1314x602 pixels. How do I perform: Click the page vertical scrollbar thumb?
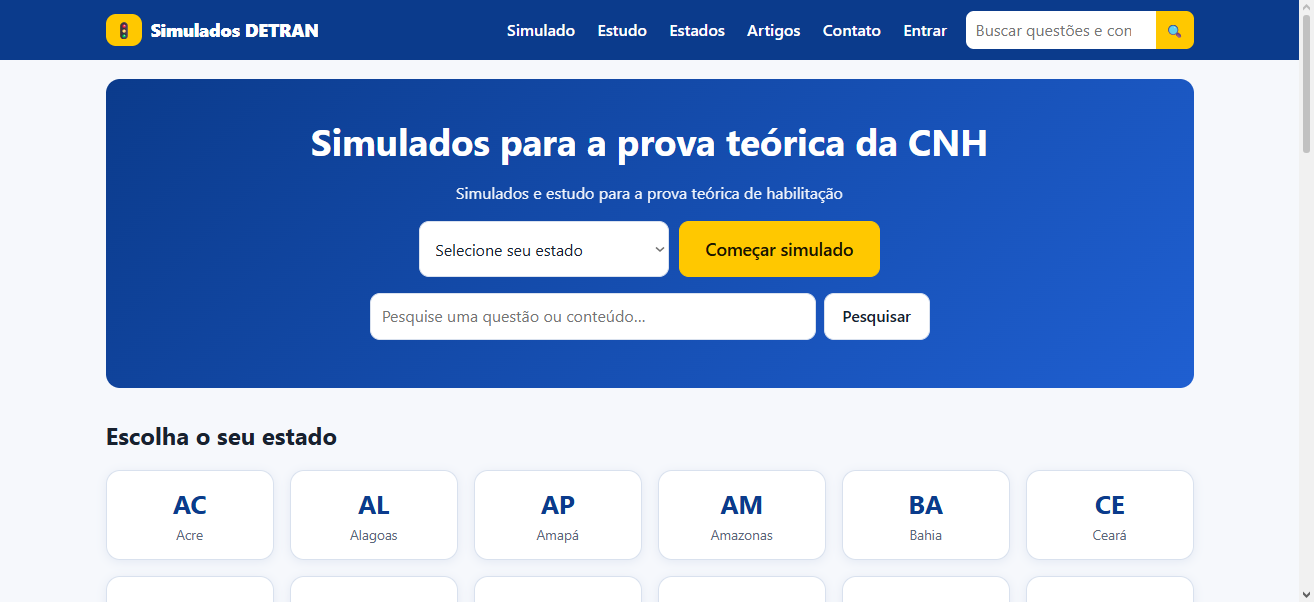click(1306, 85)
